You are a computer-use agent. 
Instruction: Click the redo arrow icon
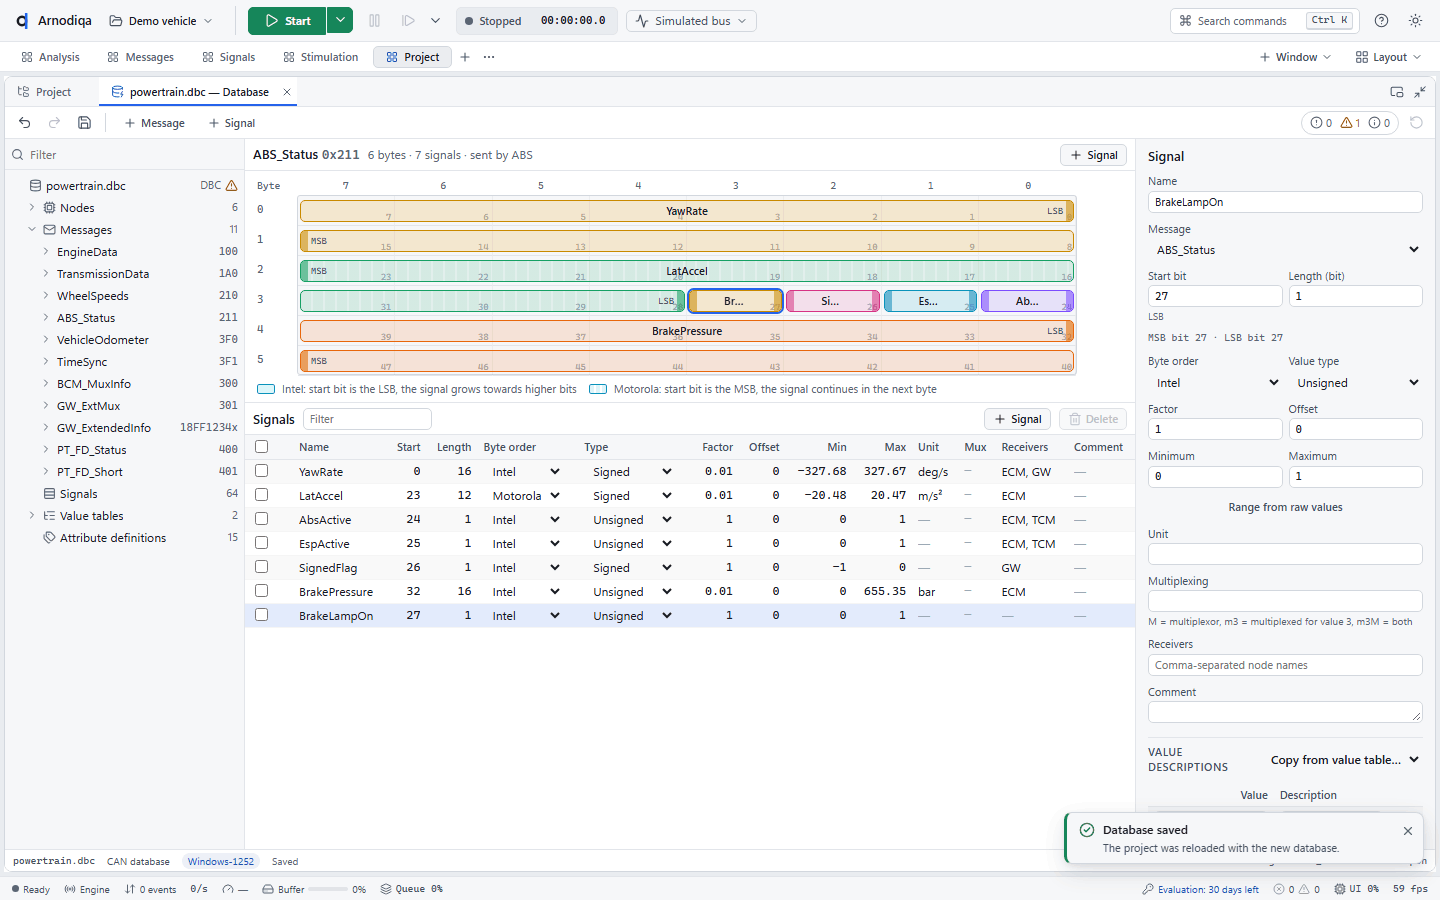click(x=55, y=123)
